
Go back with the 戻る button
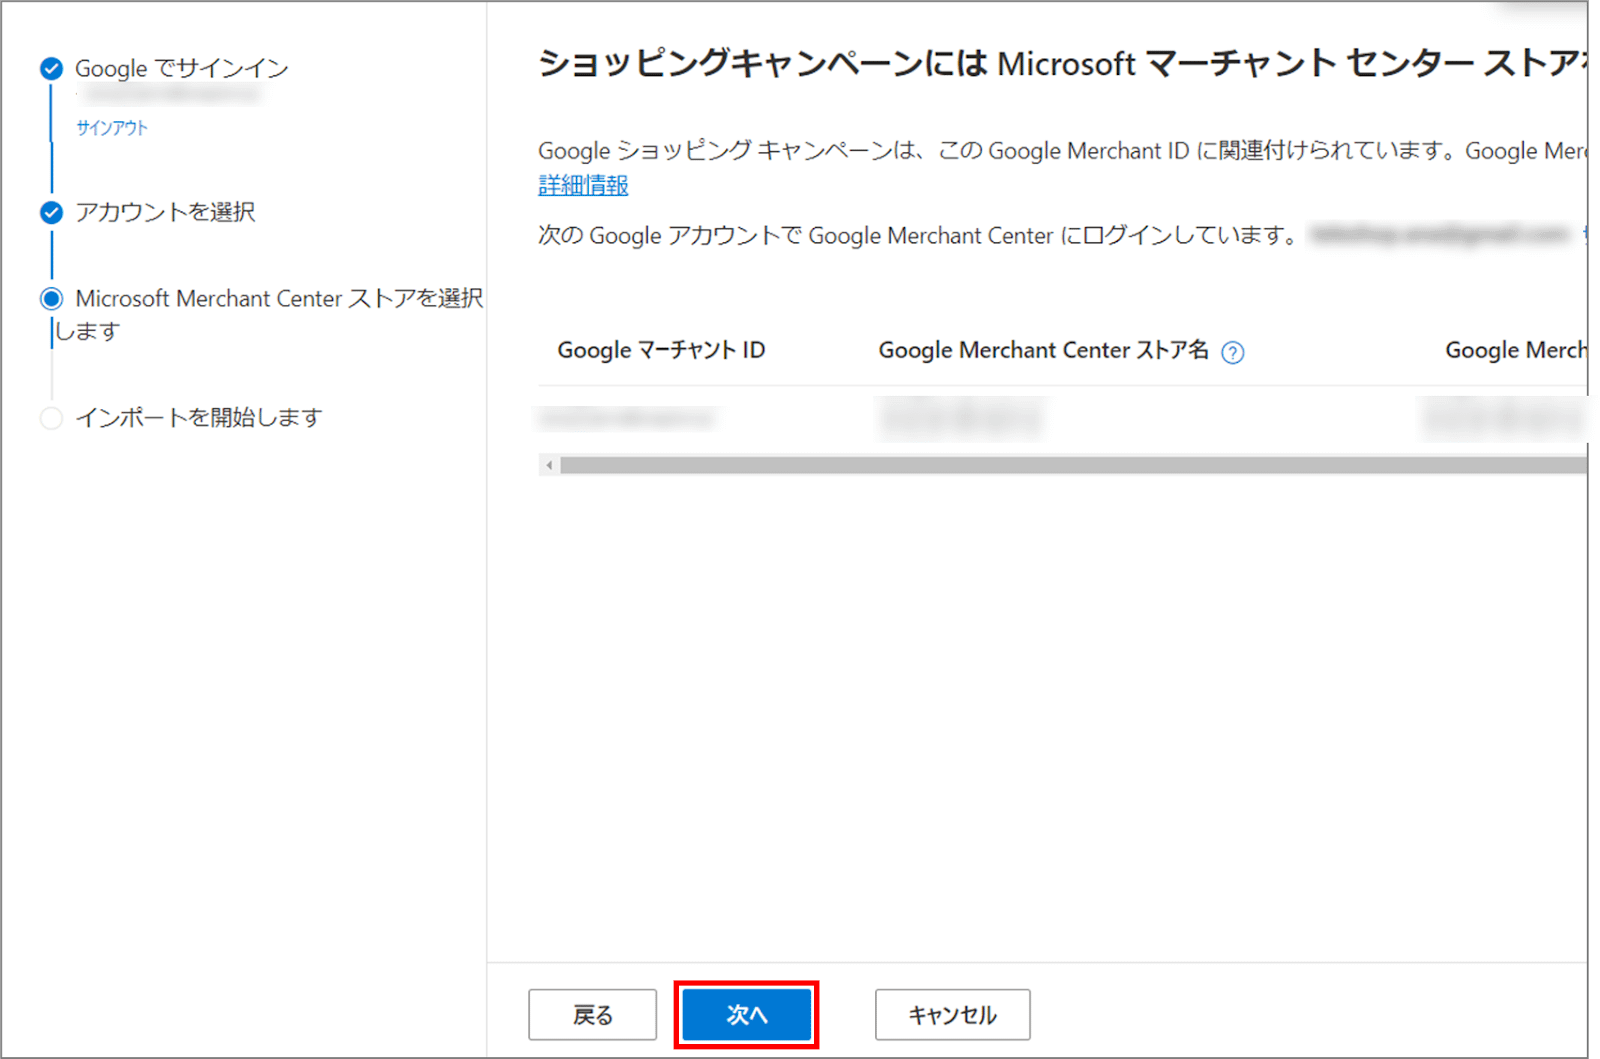point(592,1015)
